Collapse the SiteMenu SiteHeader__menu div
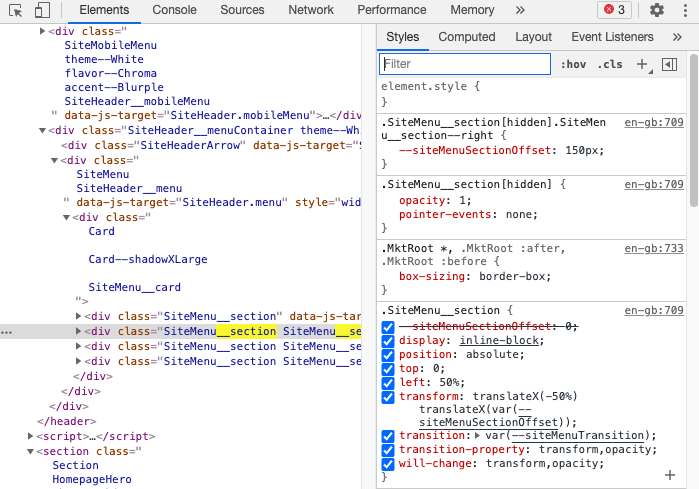This screenshot has width=699, height=489. [54, 160]
